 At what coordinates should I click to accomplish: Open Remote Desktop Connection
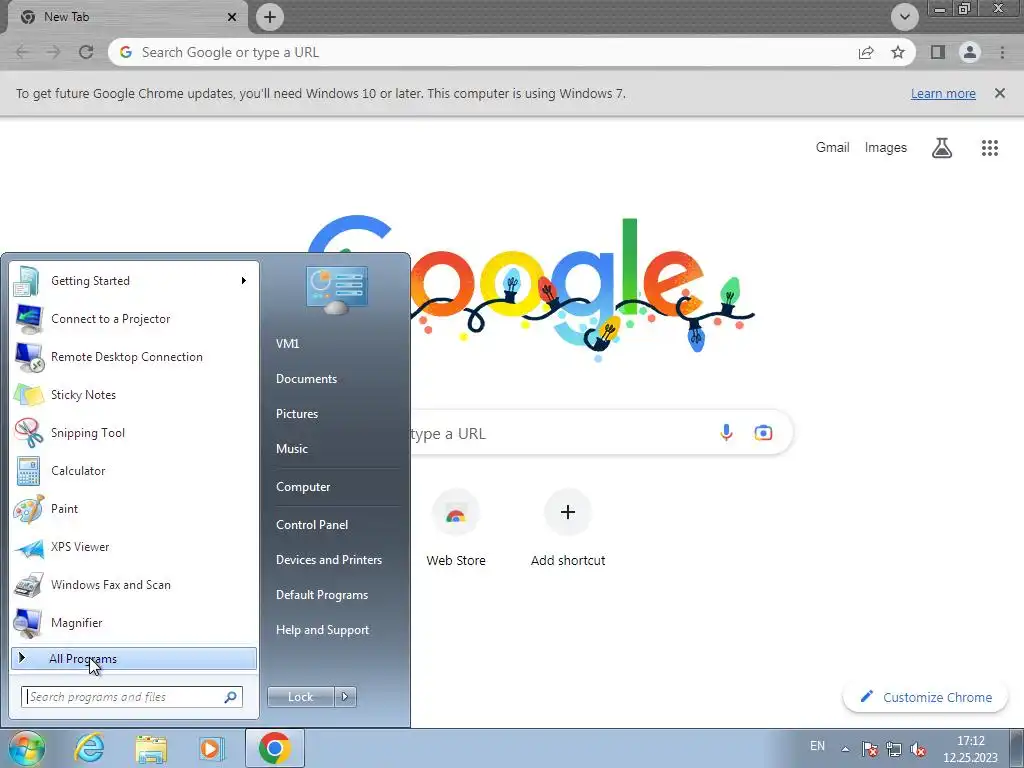pos(134,357)
